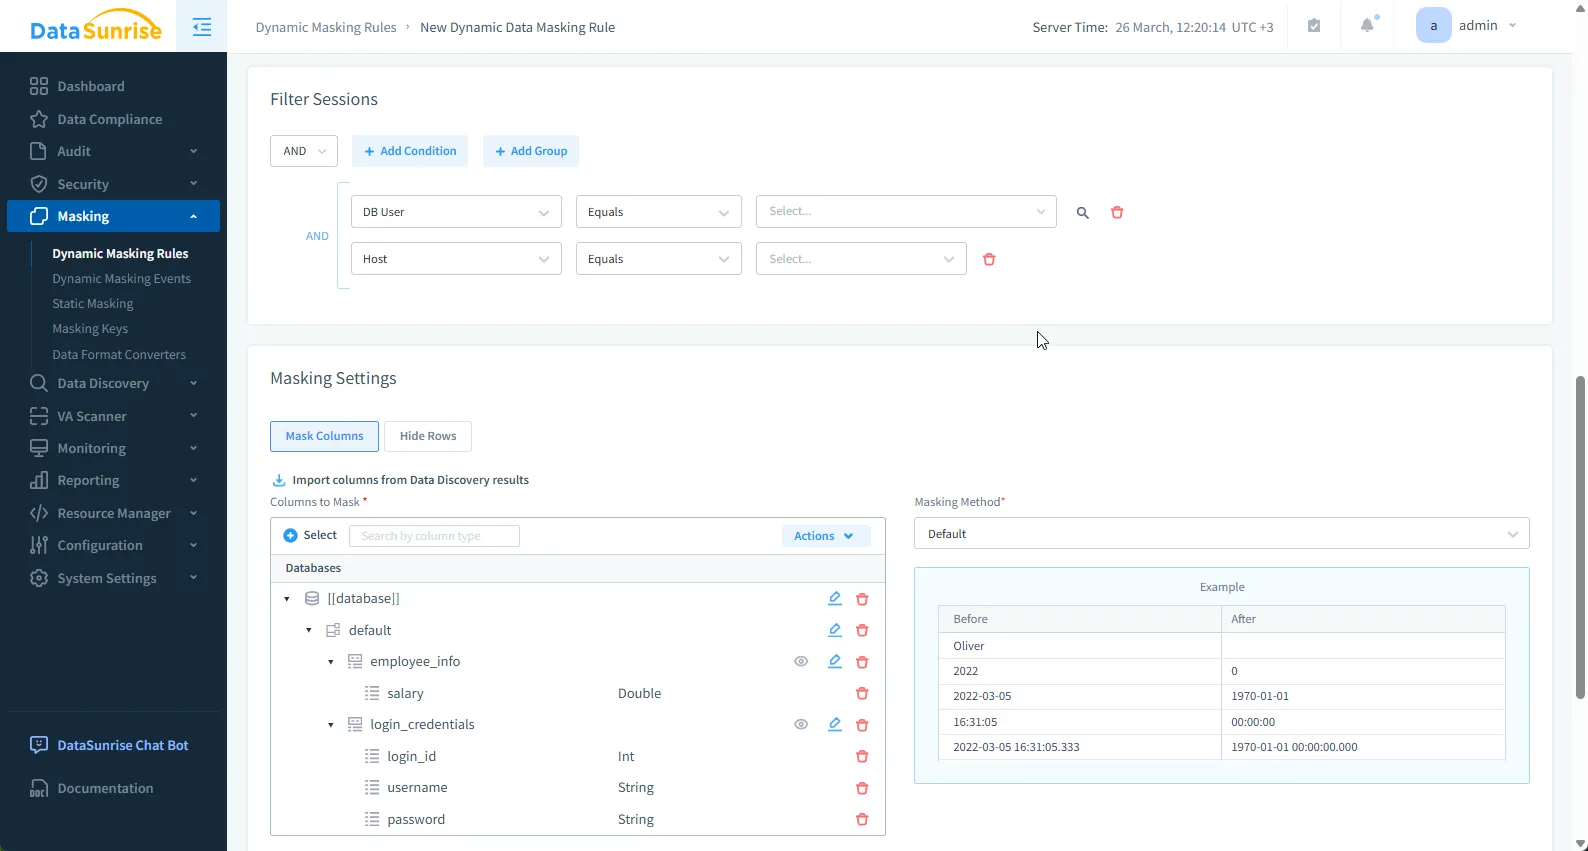This screenshot has width=1588, height=851.
Task: Collapse sidebar with the menu toggle icon
Action: pos(201,27)
